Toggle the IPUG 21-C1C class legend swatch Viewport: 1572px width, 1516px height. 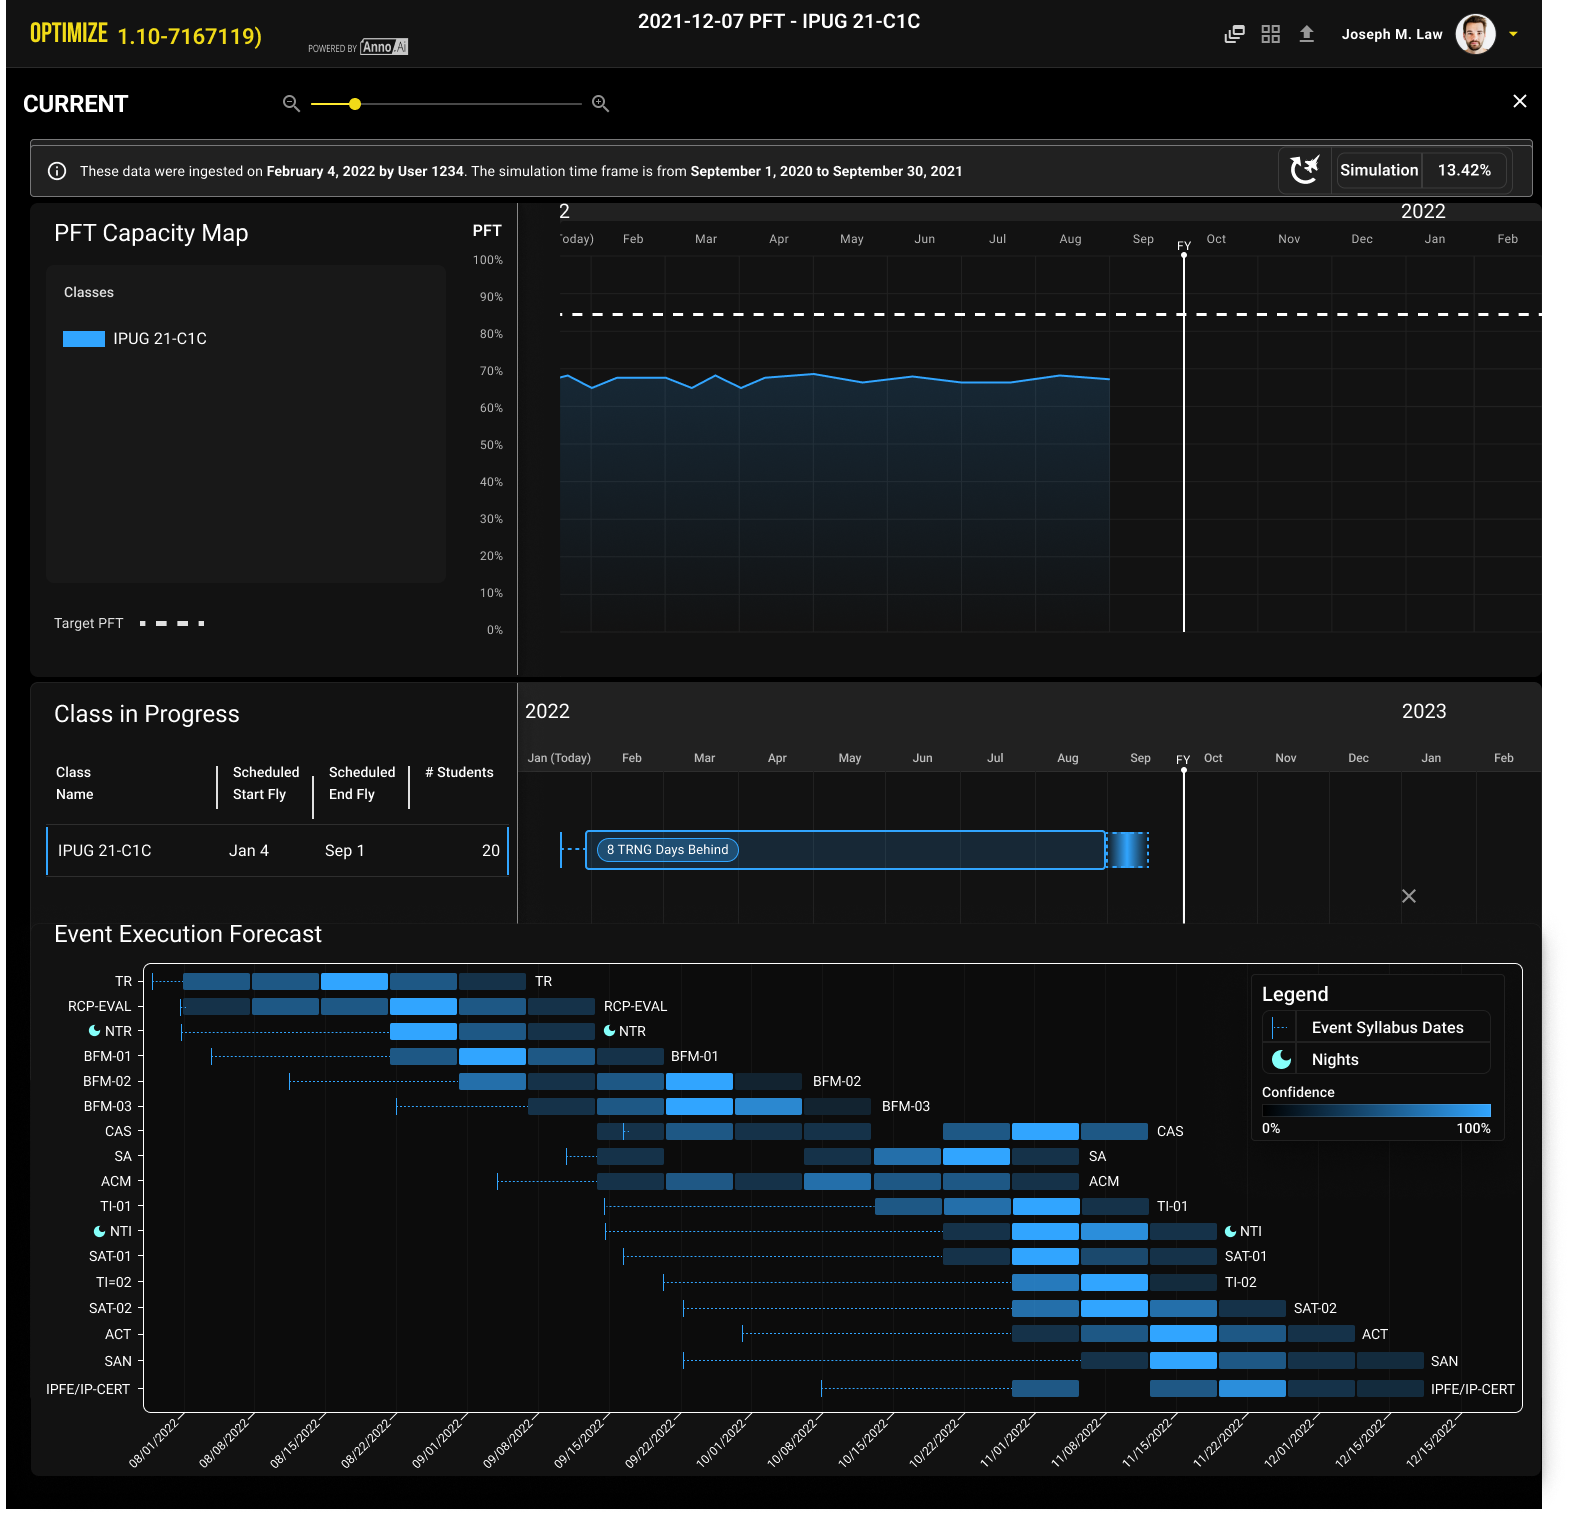[84, 339]
